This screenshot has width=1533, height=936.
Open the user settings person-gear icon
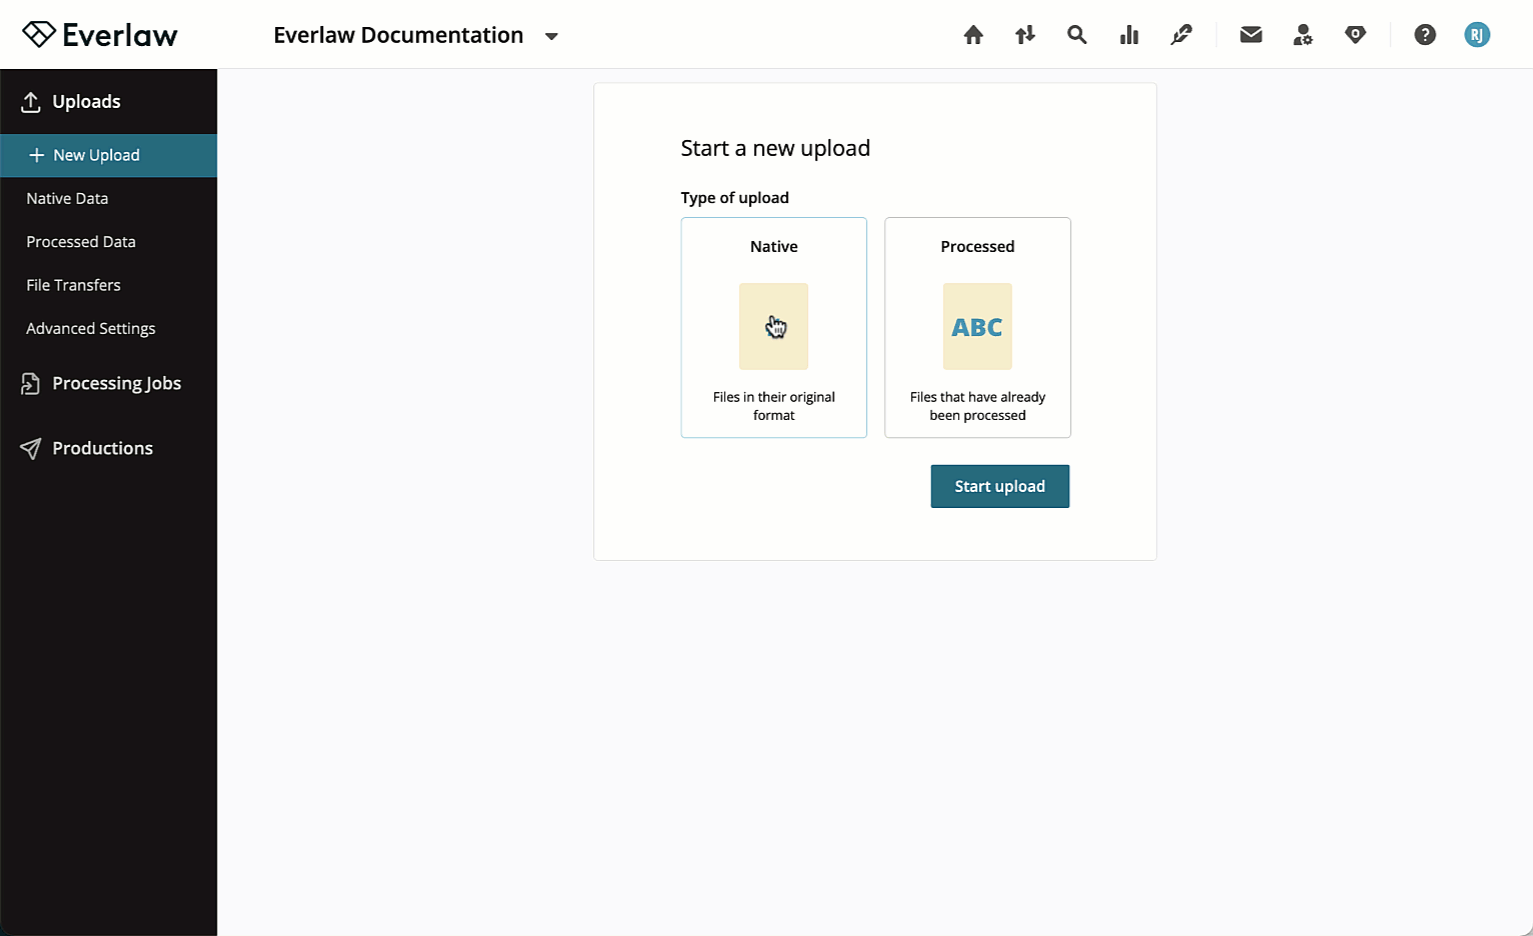[1303, 35]
